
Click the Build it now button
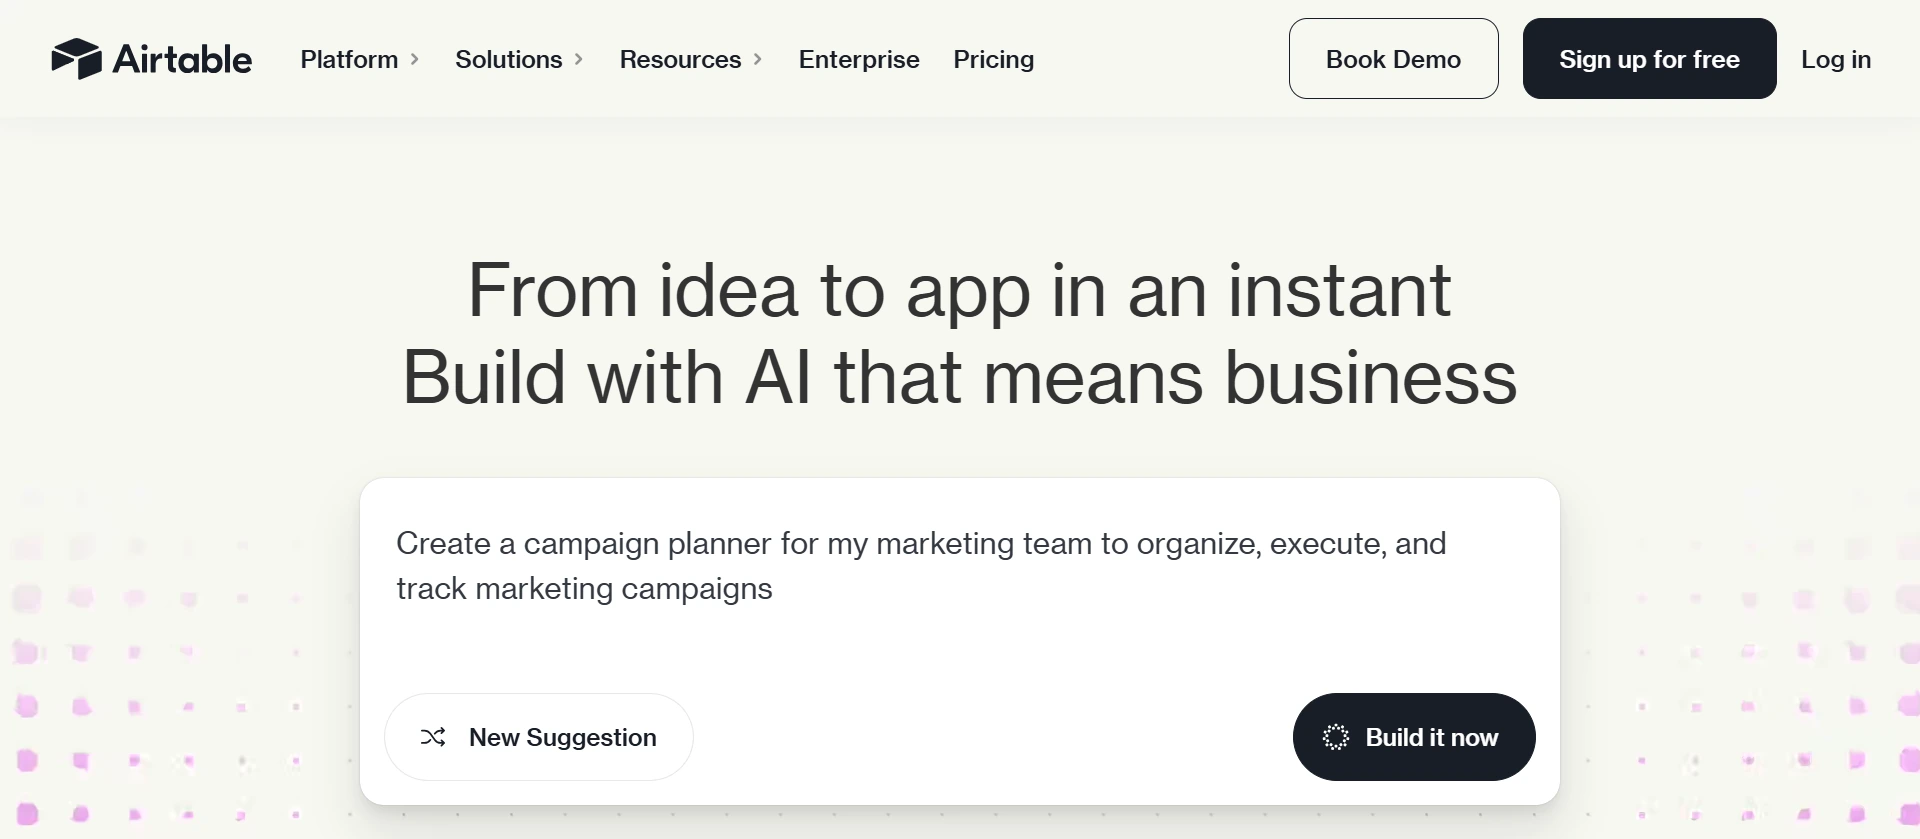pyautogui.click(x=1413, y=737)
